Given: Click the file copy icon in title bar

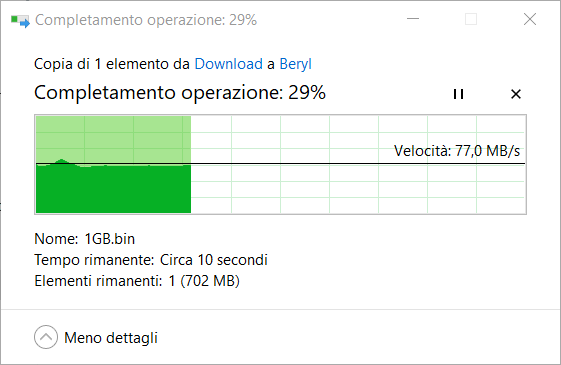Looking at the screenshot, I should pos(20,20).
